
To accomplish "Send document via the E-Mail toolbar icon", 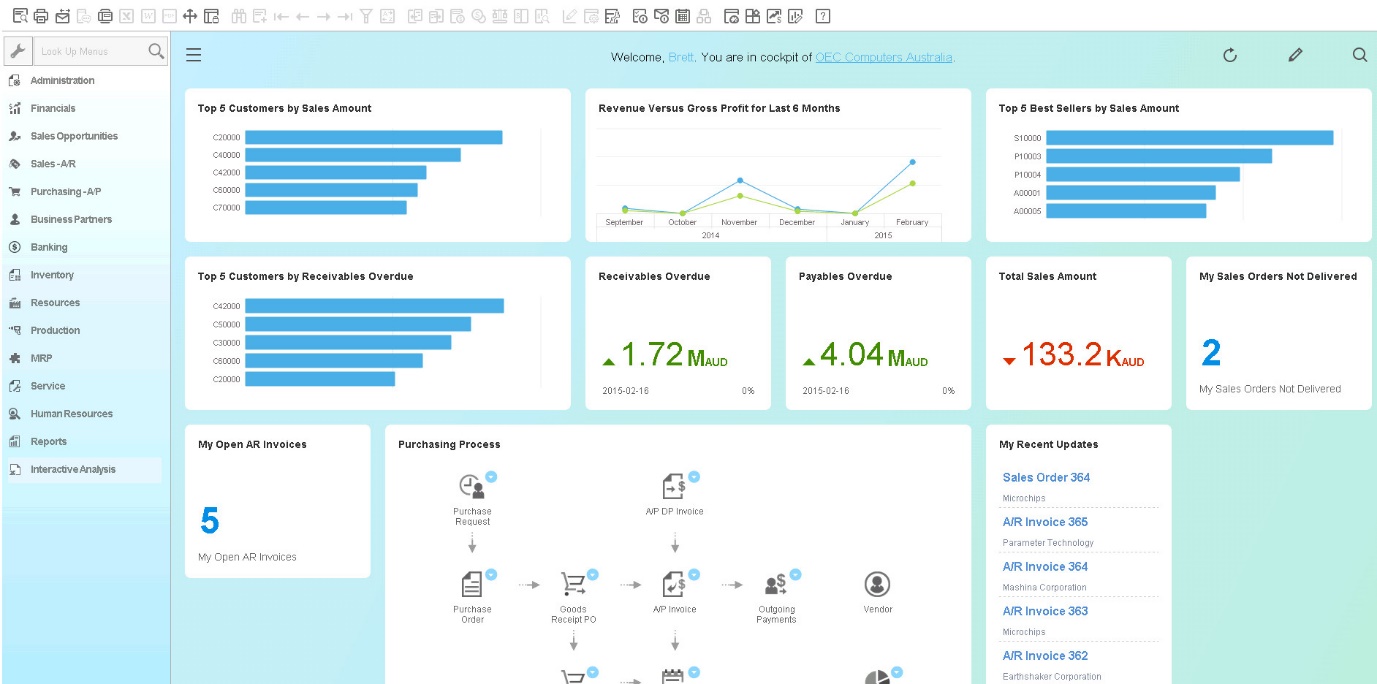I will tap(62, 15).
